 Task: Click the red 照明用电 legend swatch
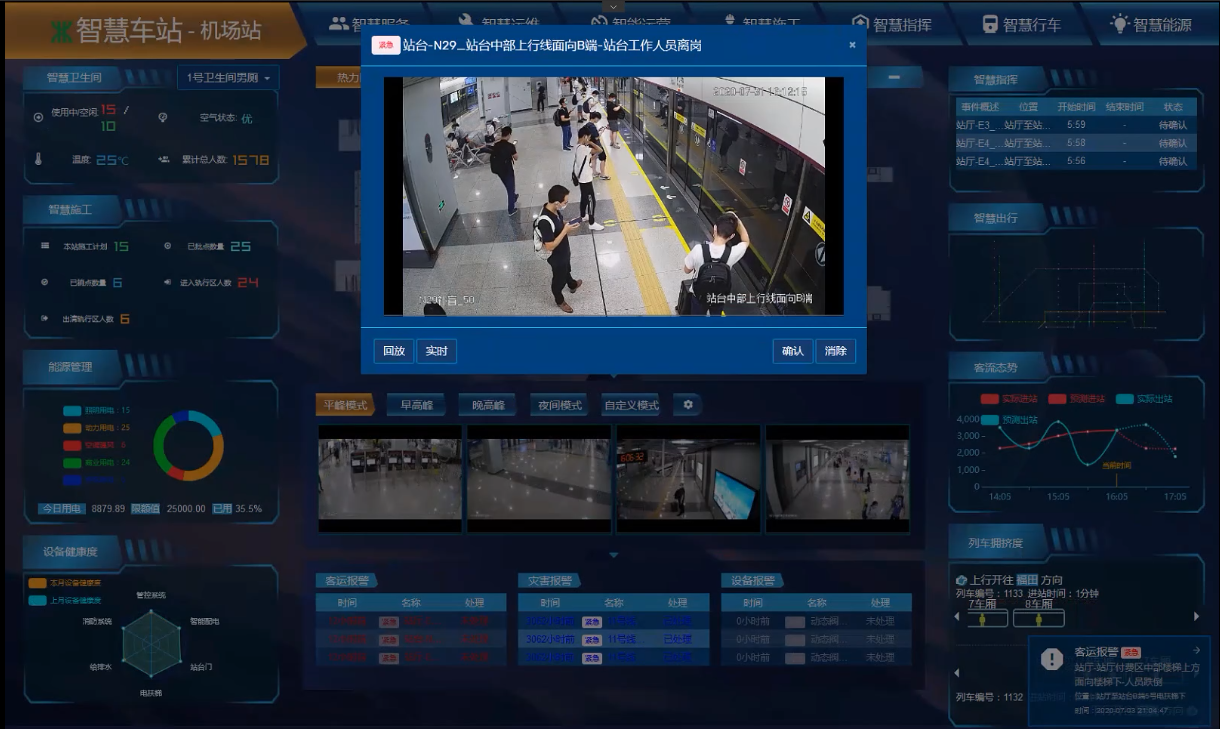(71, 445)
